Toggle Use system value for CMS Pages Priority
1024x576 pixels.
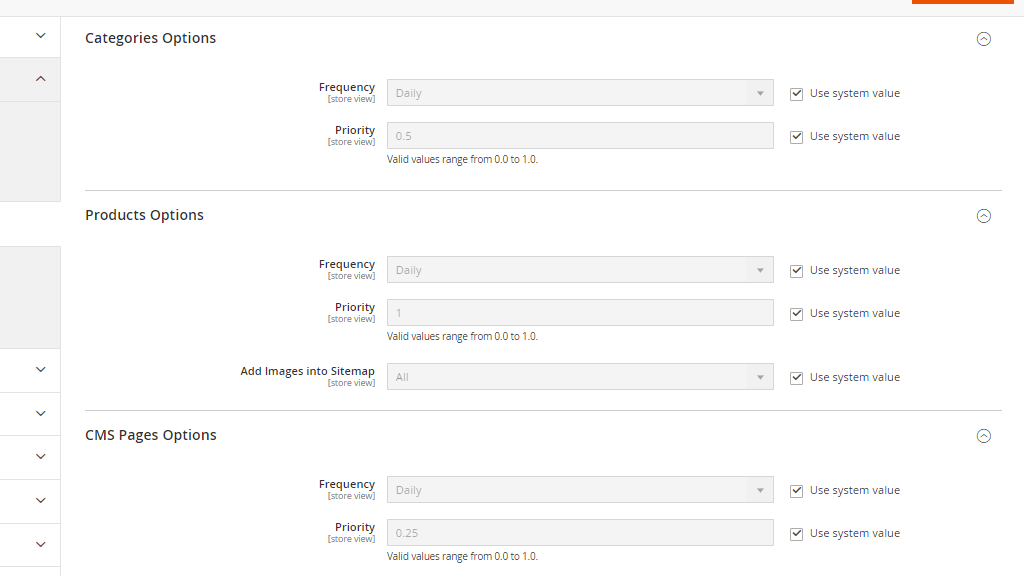click(x=796, y=533)
